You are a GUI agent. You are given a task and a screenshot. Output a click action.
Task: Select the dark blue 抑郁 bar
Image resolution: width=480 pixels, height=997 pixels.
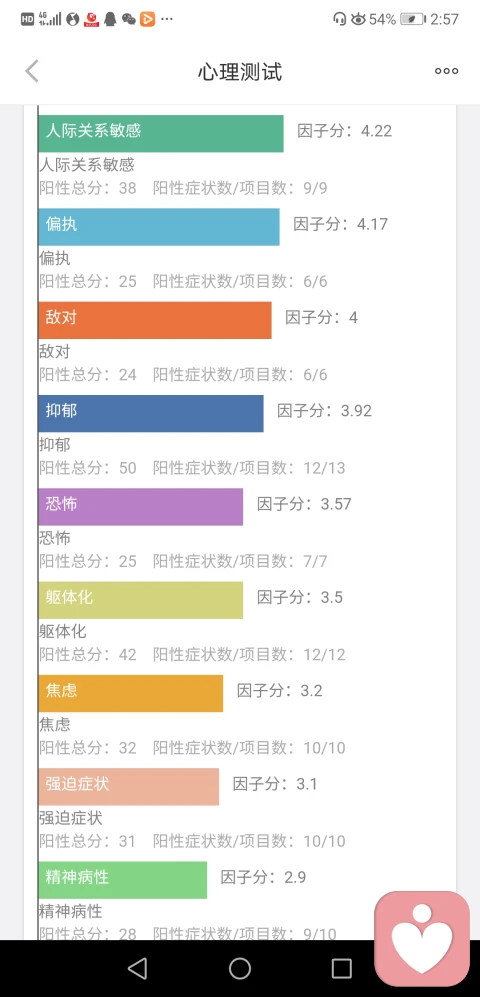pos(151,413)
